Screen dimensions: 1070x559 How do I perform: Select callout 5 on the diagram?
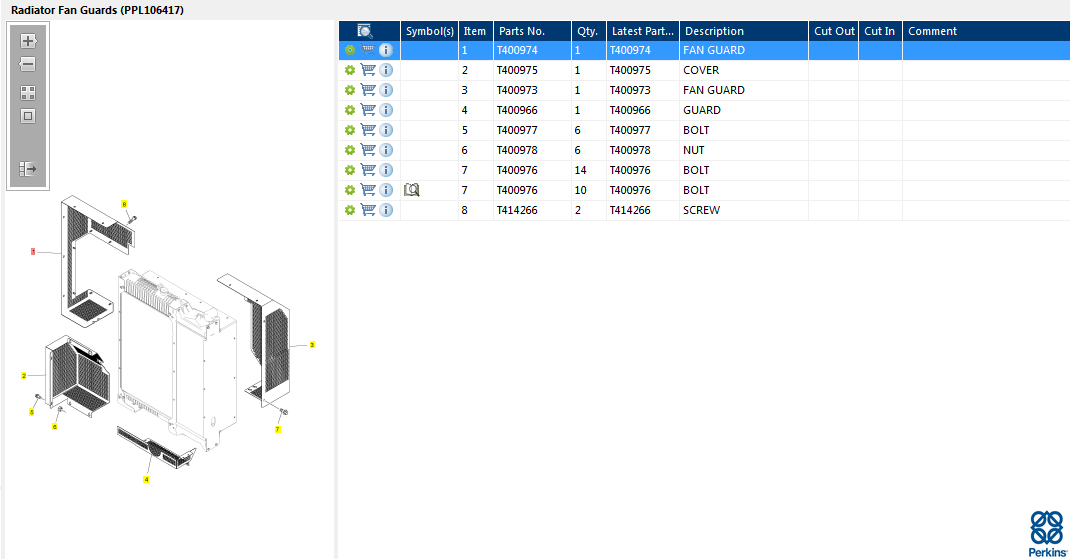tap(31, 412)
